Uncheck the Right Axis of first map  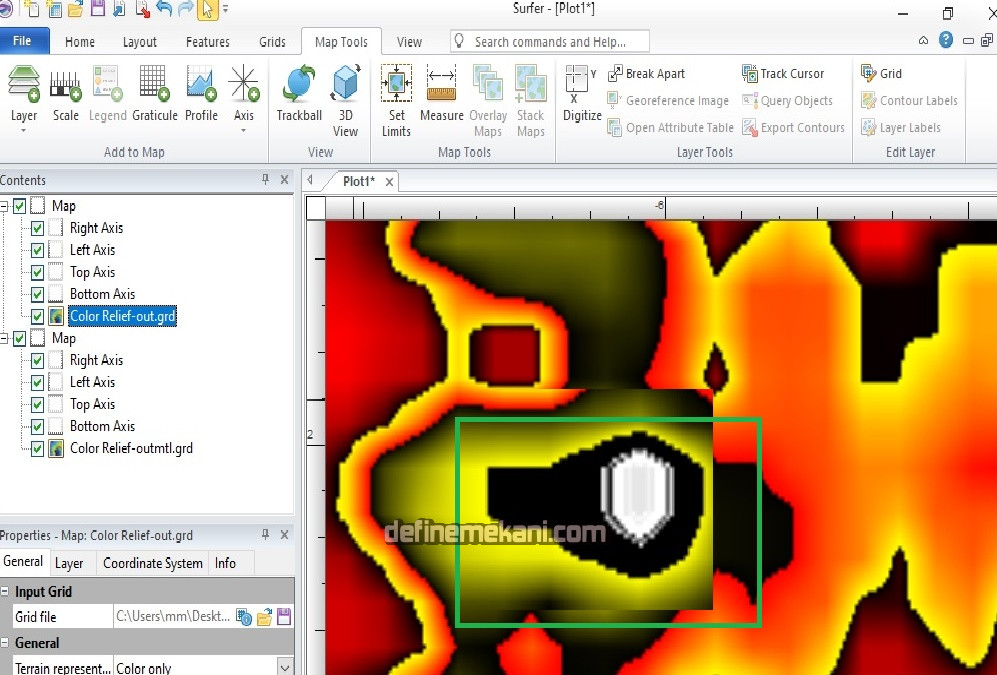pos(37,228)
